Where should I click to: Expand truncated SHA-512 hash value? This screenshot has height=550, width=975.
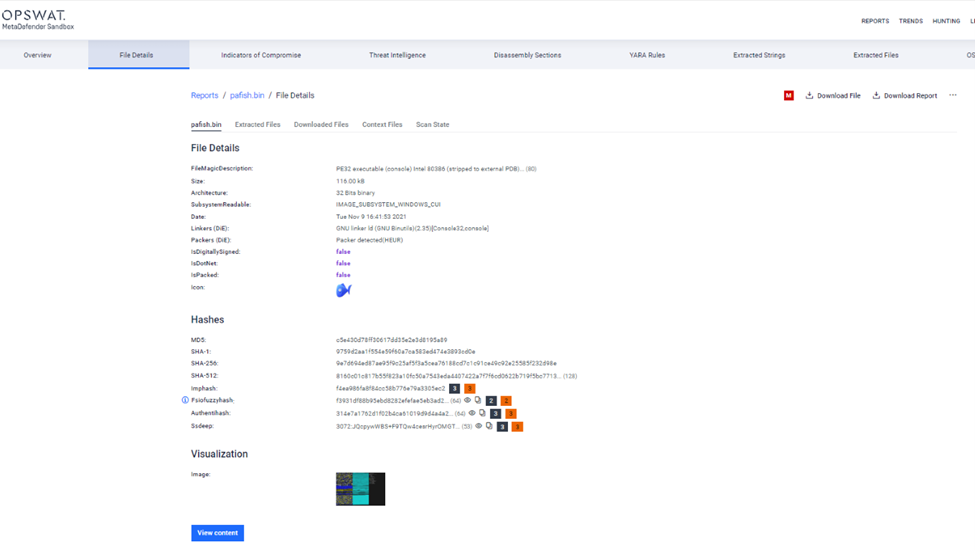click(x=570, y=376)
